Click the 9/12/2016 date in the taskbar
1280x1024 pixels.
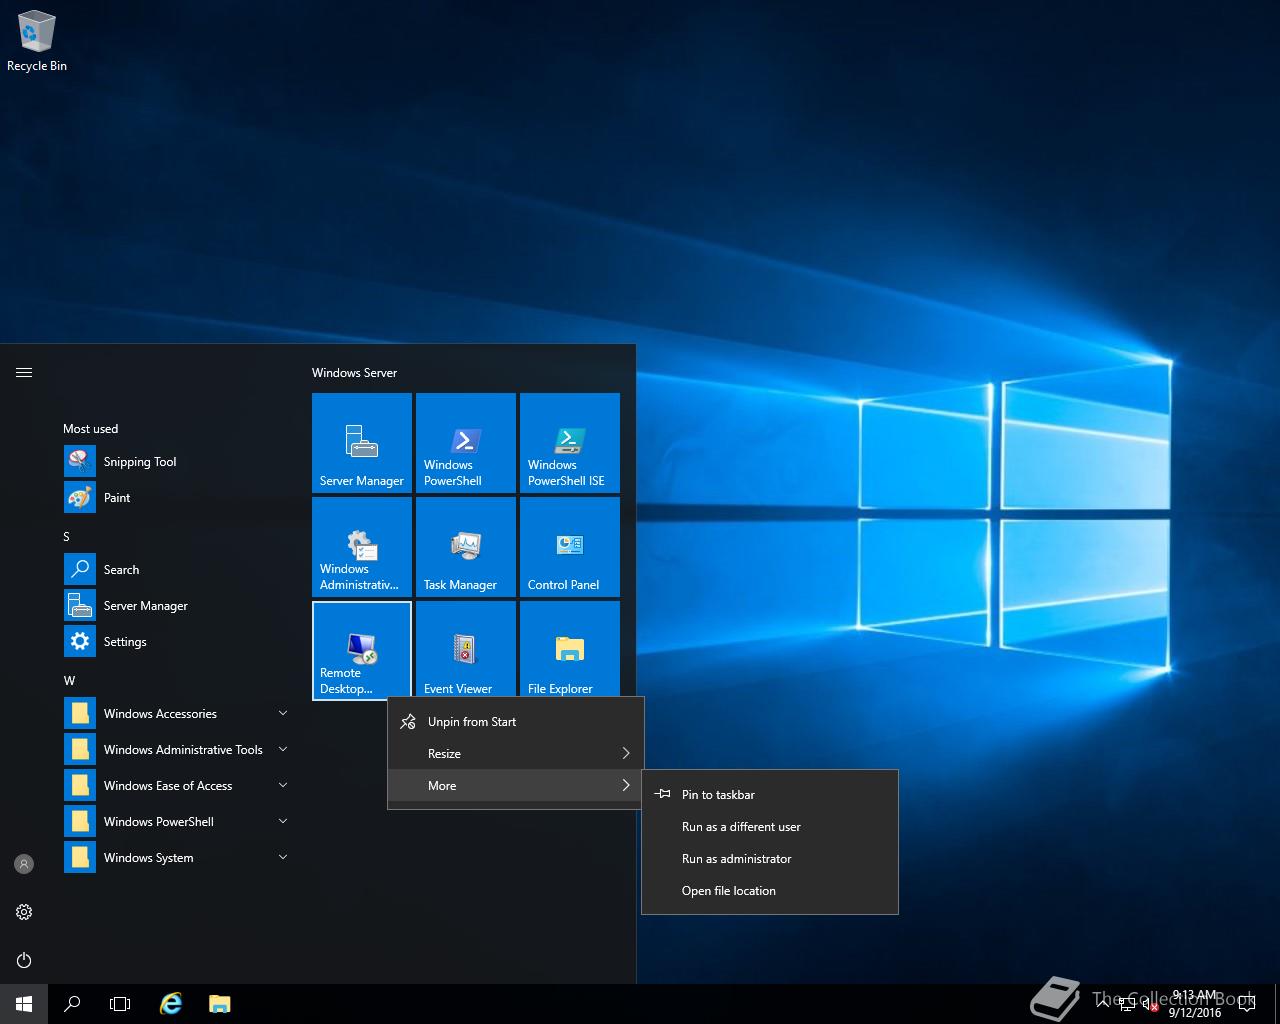(x=1195, y=1012)
